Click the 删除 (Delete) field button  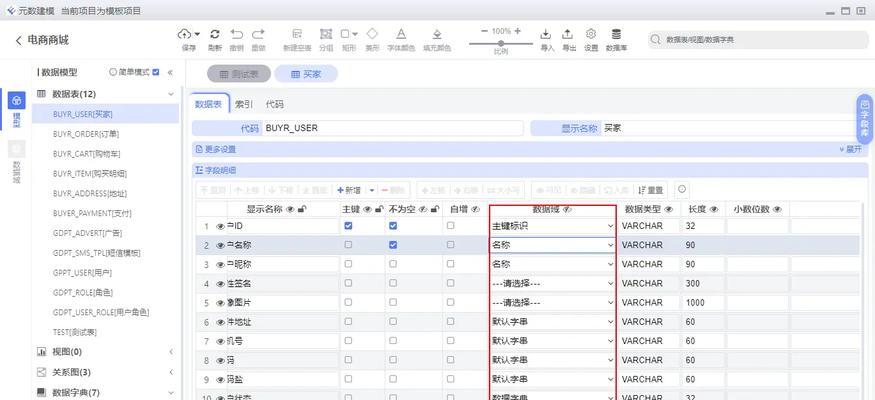pos(393,190)
